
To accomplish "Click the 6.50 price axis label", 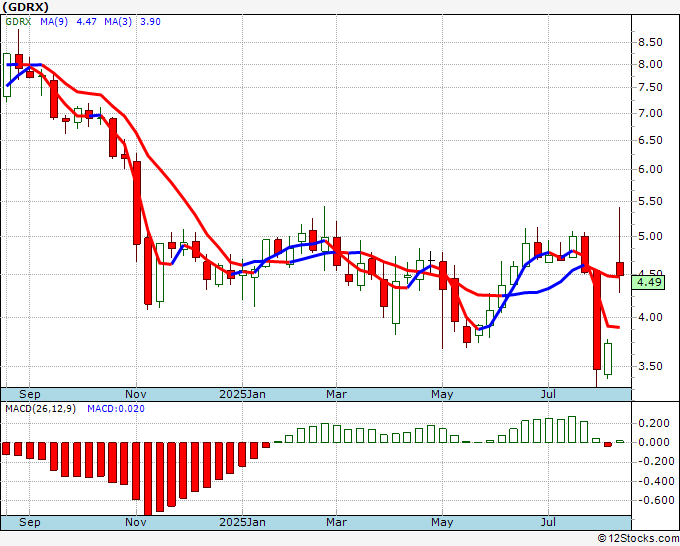I will click(x=650, y=141).
